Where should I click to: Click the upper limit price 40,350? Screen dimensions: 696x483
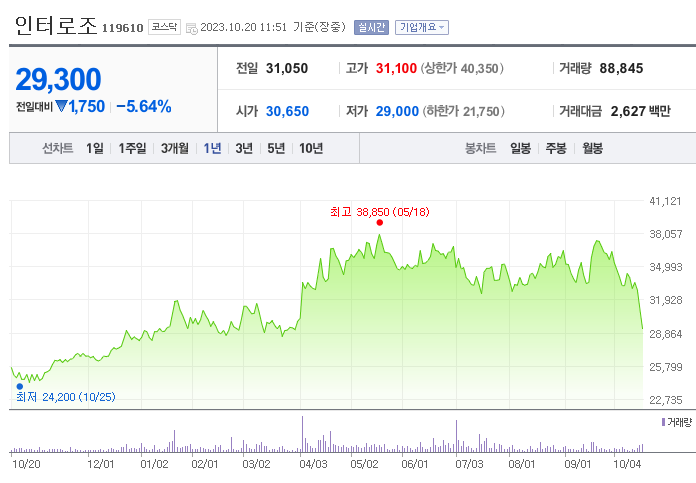pos(479,68)
